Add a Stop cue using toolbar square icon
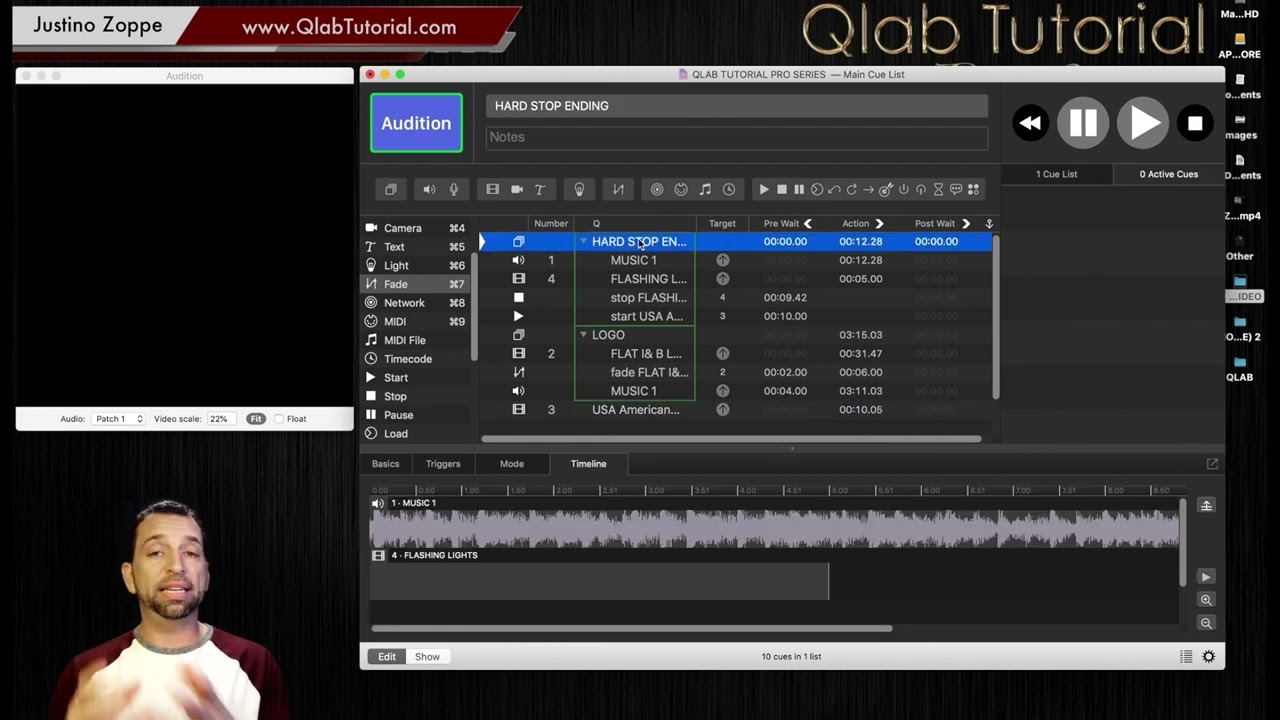 click(x=782, y=189)
